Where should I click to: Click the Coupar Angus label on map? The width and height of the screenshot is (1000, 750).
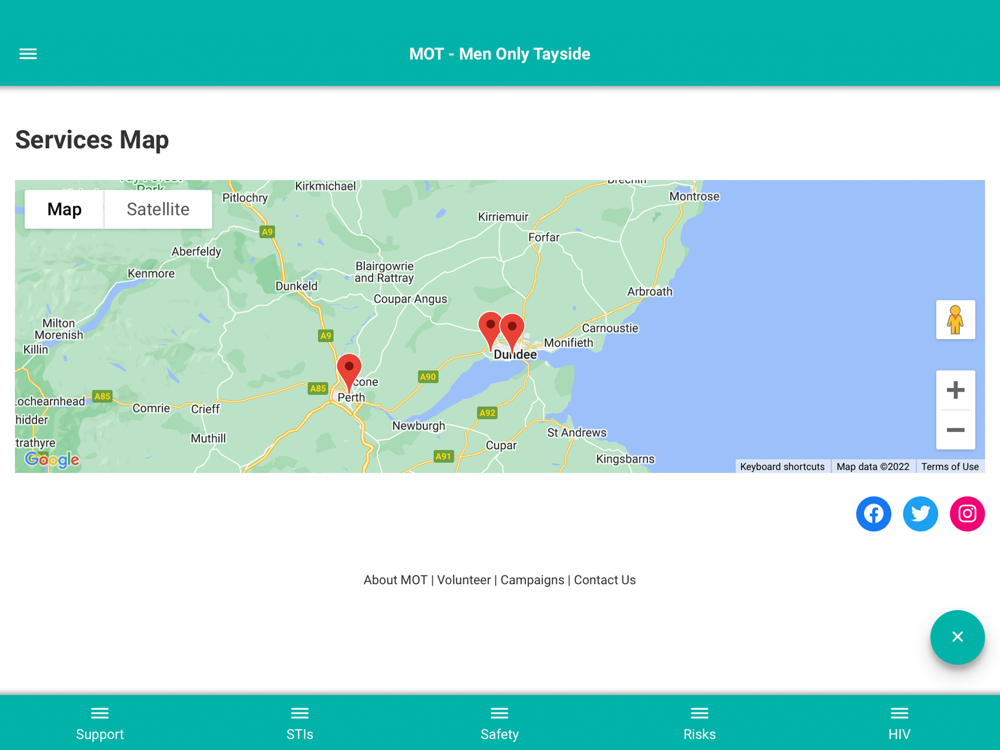[x=410, y=299]
